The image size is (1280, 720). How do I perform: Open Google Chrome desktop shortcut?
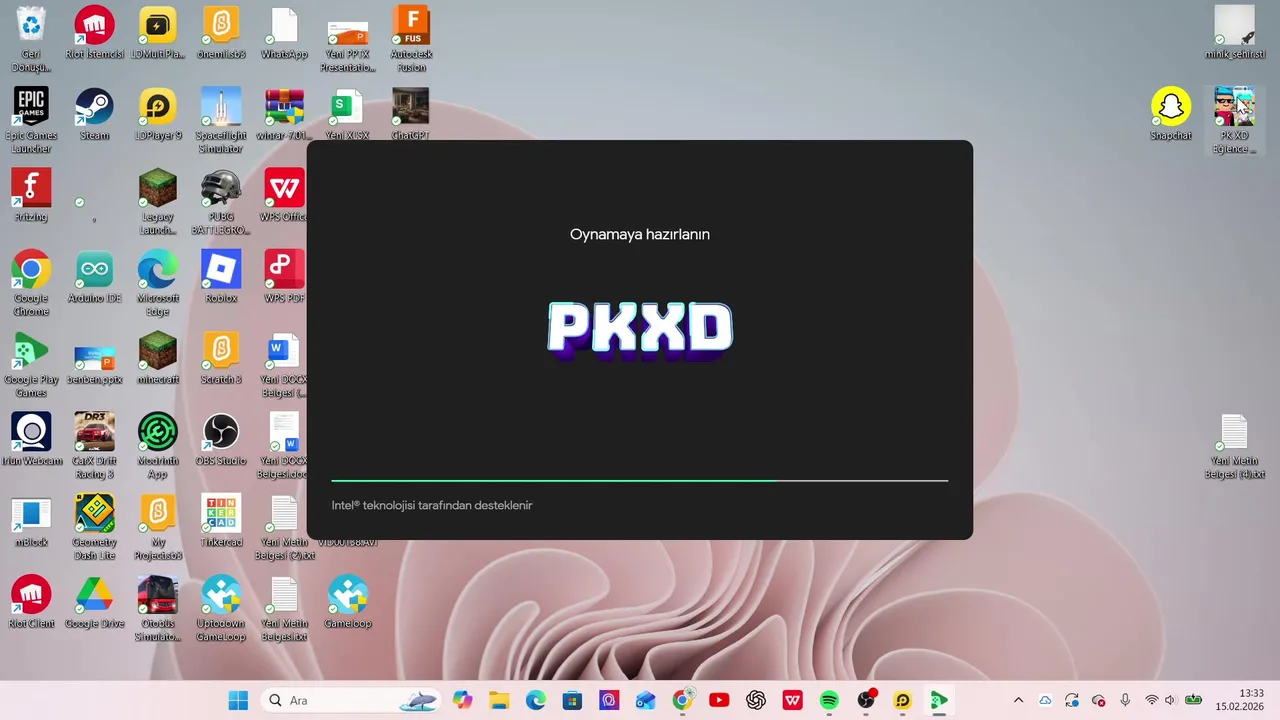31,283
